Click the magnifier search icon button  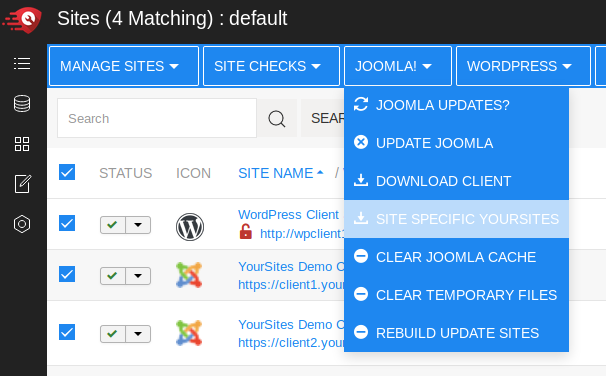click(x=277, y=118)
